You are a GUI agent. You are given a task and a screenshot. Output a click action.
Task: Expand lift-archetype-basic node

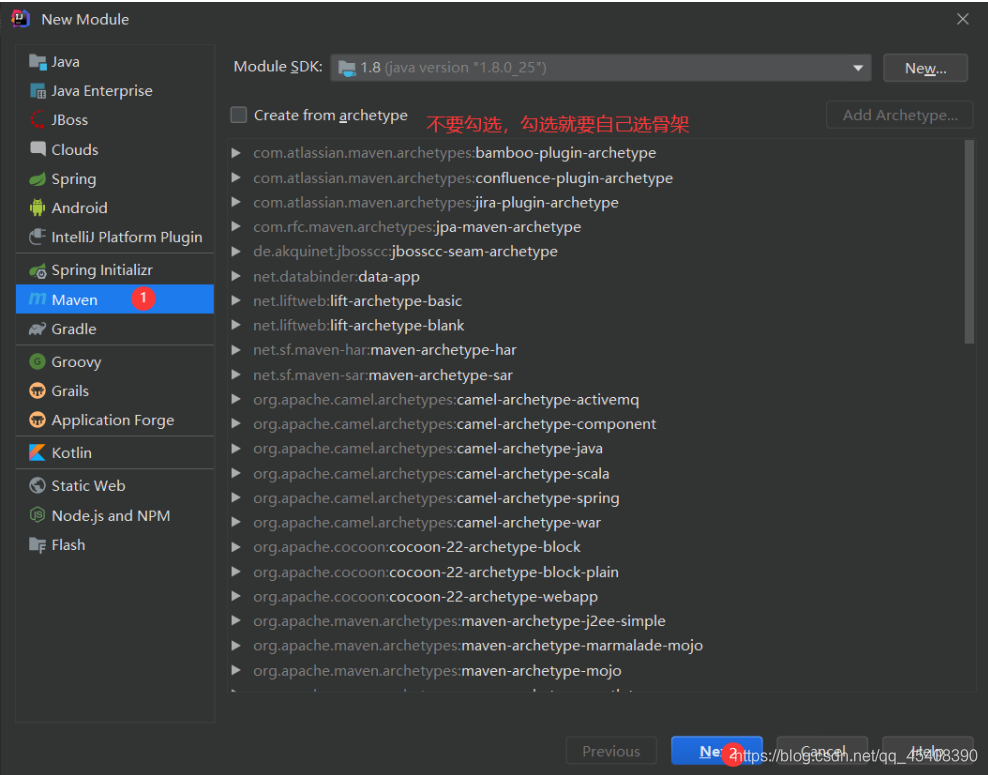tap(236, 301)
